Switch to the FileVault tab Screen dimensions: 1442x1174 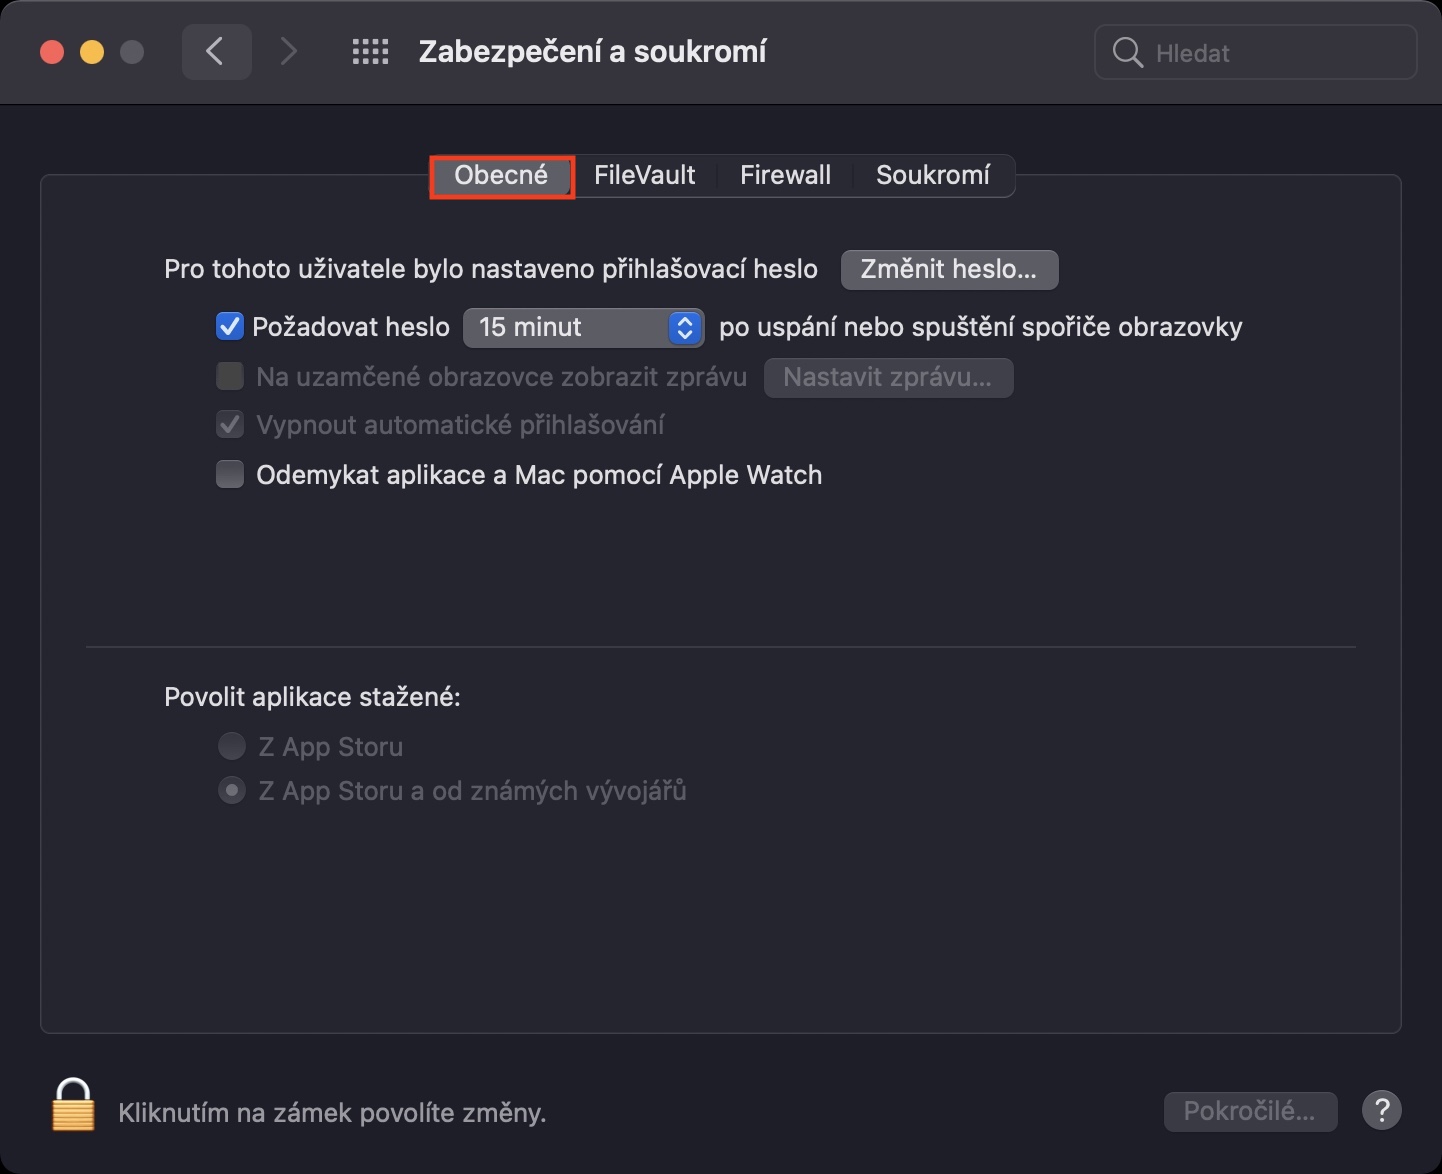[x=644, y=176]
